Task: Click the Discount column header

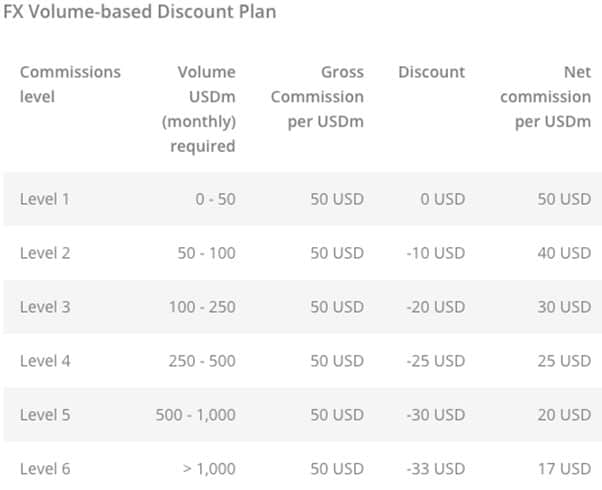Action: (432, 72)
